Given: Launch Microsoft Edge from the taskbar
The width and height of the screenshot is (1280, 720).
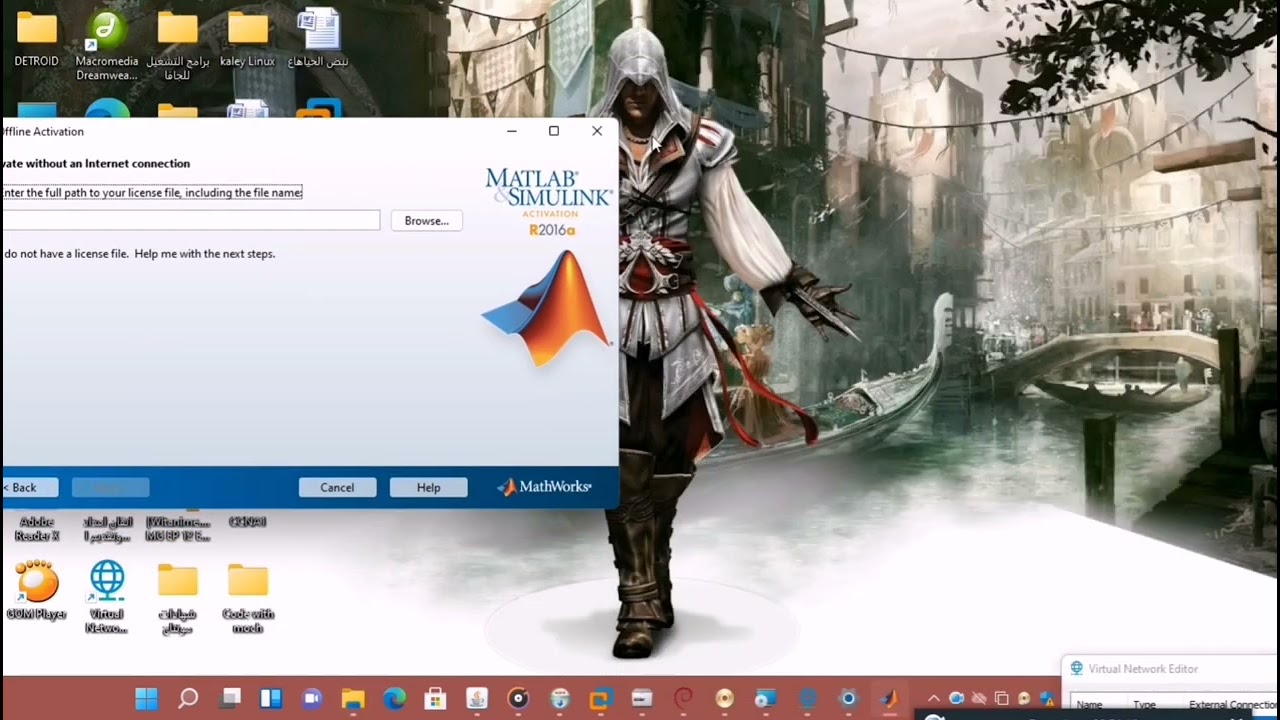Looking at the screenshot, I should [x=394, y=698].
